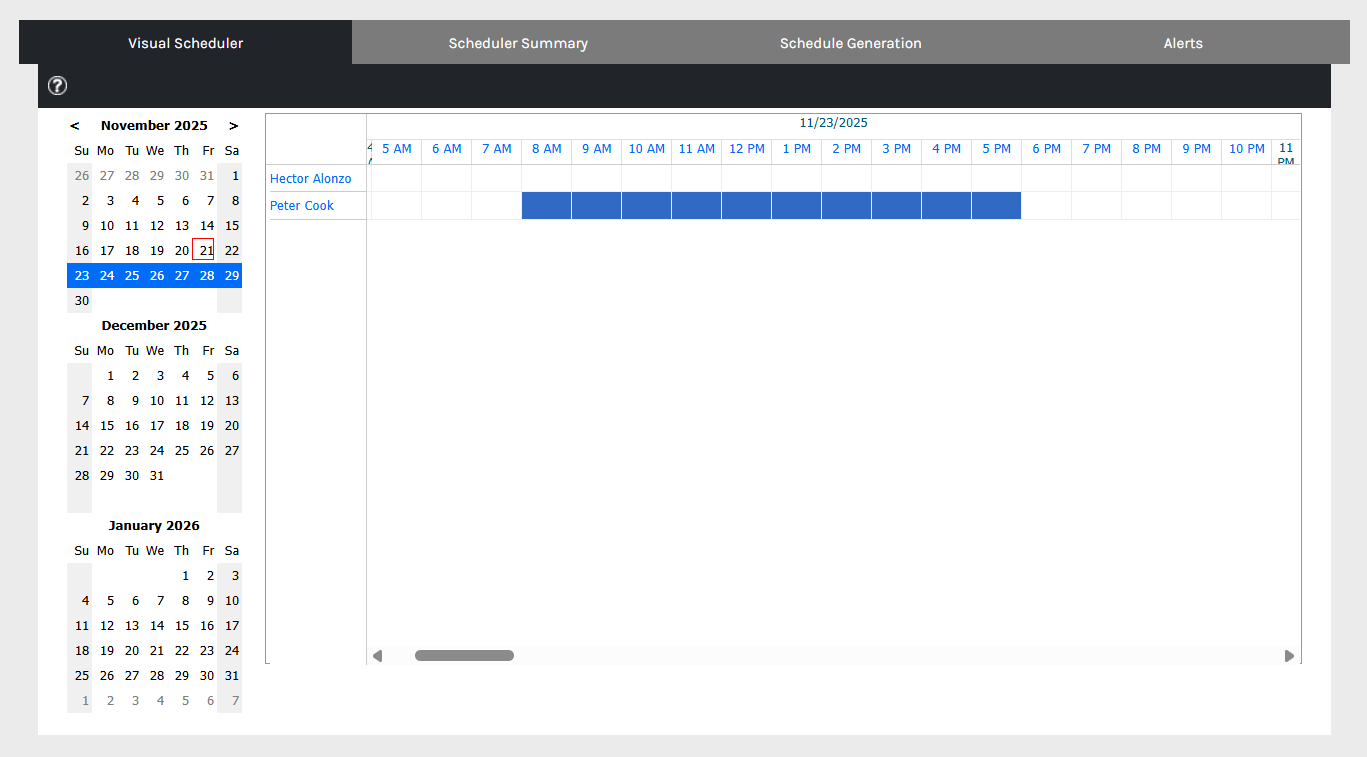The height and width of the screenshot is (757, 1367).
Task: Open the Scheduler Summary tab
Action: click(518, 43)
